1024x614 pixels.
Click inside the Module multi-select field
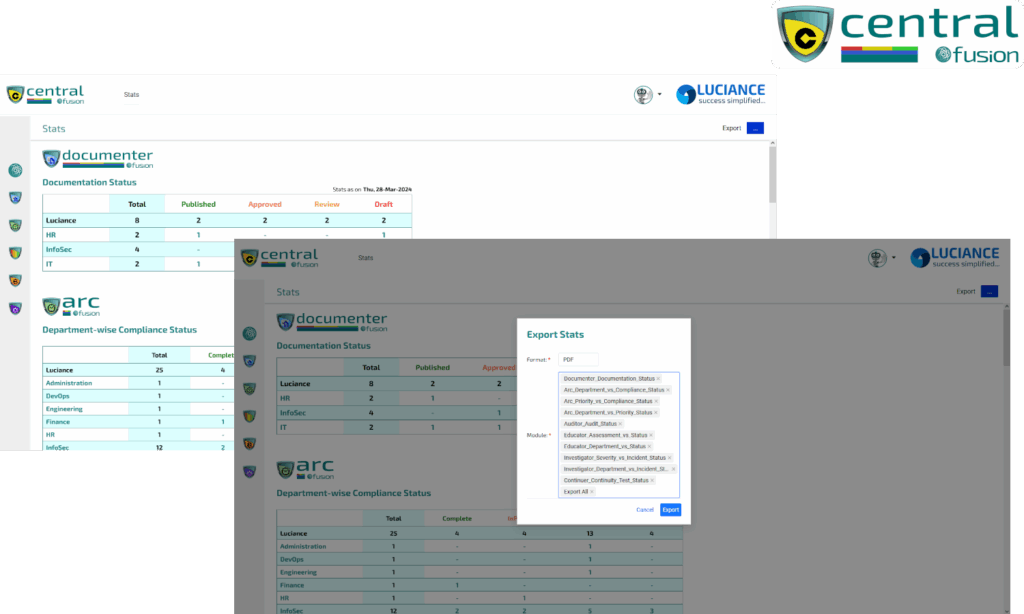click(640, 491)
